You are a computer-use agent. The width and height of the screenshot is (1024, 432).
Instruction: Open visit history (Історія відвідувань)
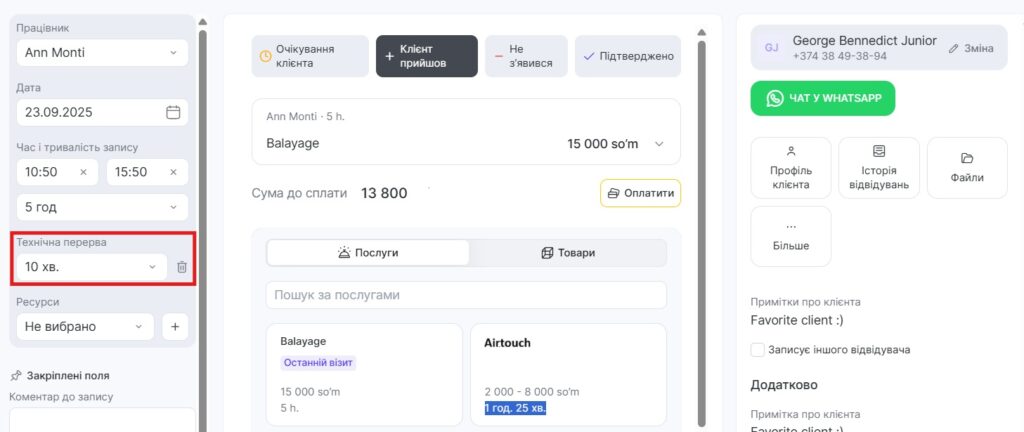pos(878,168)
